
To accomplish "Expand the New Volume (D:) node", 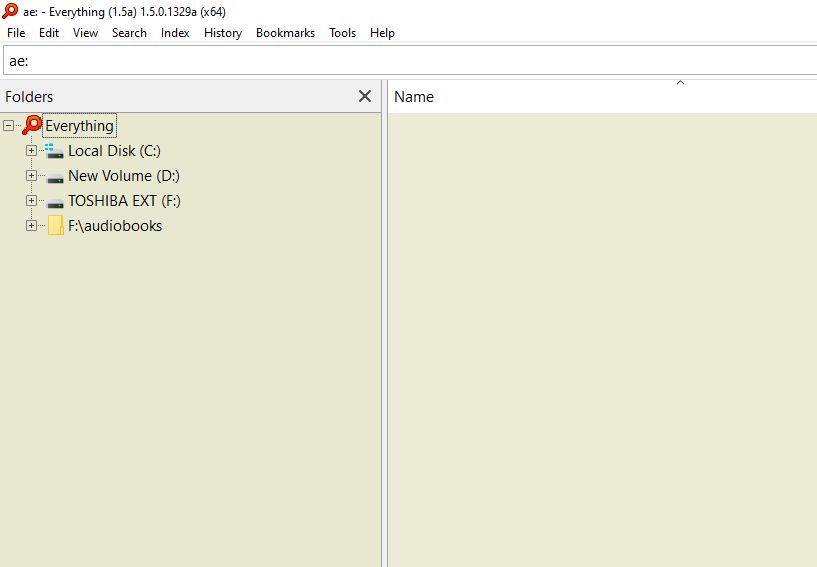I will (x=31, y=175).
